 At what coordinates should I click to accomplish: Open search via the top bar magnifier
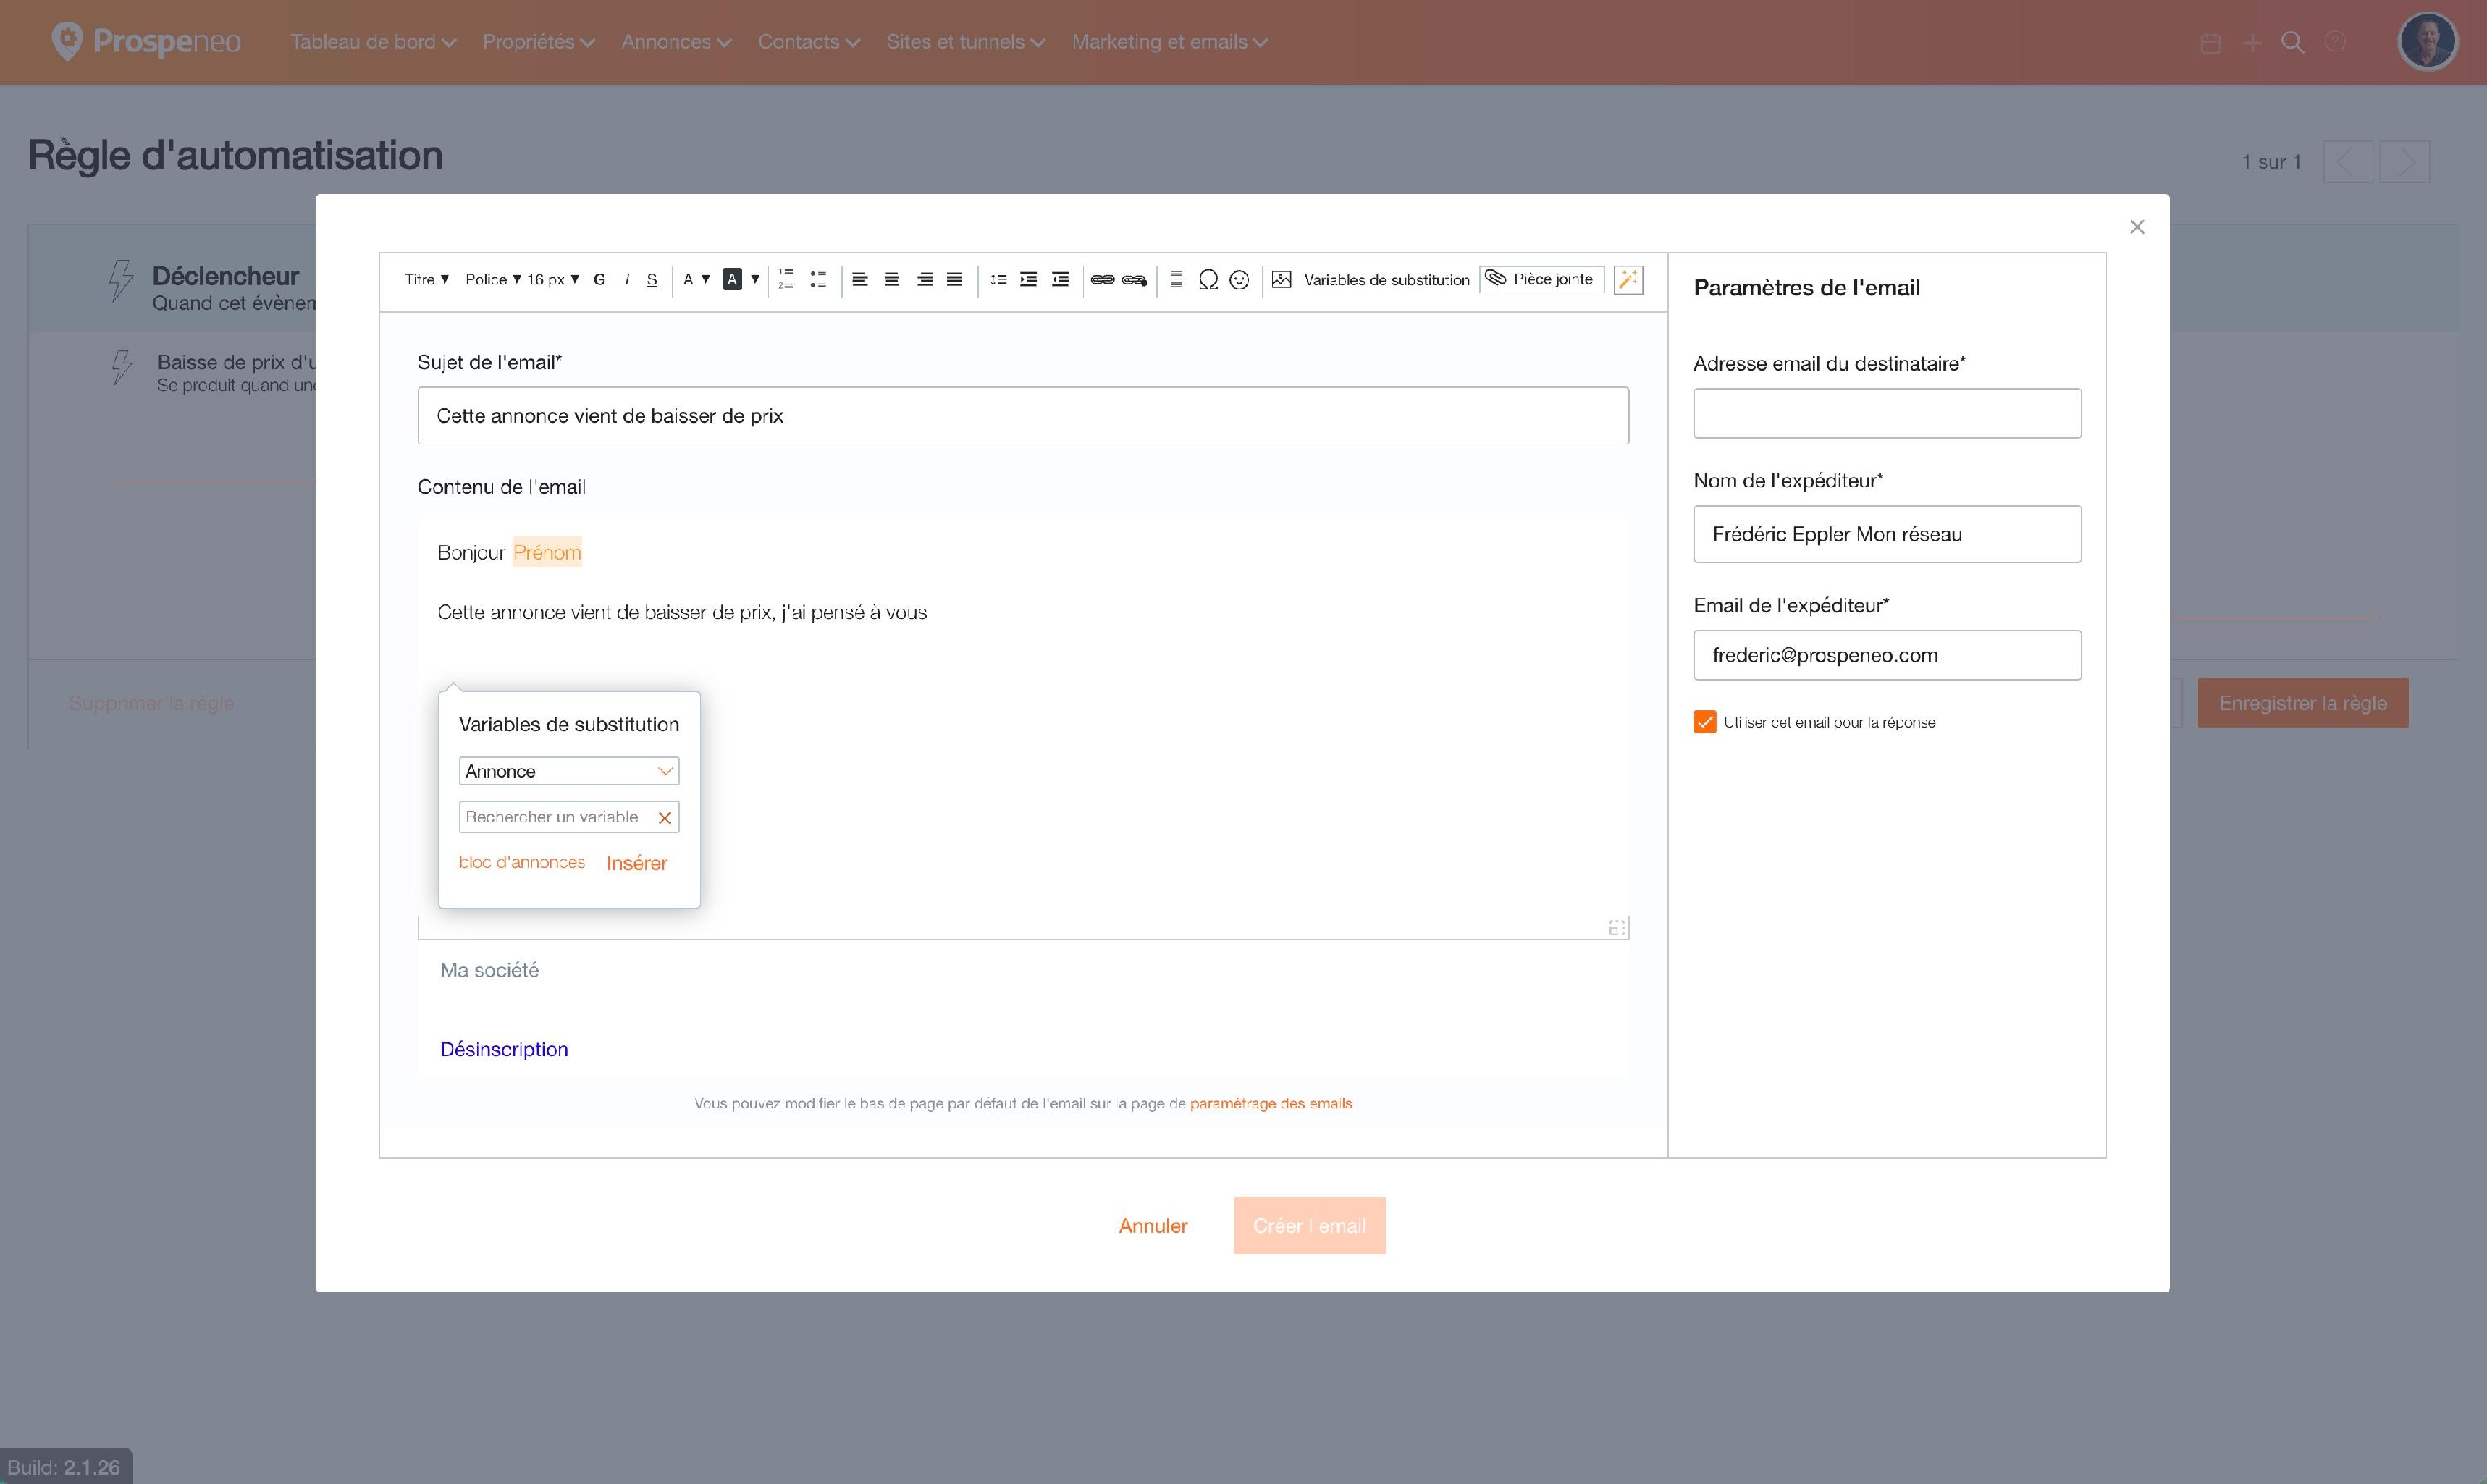tap(2293, 42)
